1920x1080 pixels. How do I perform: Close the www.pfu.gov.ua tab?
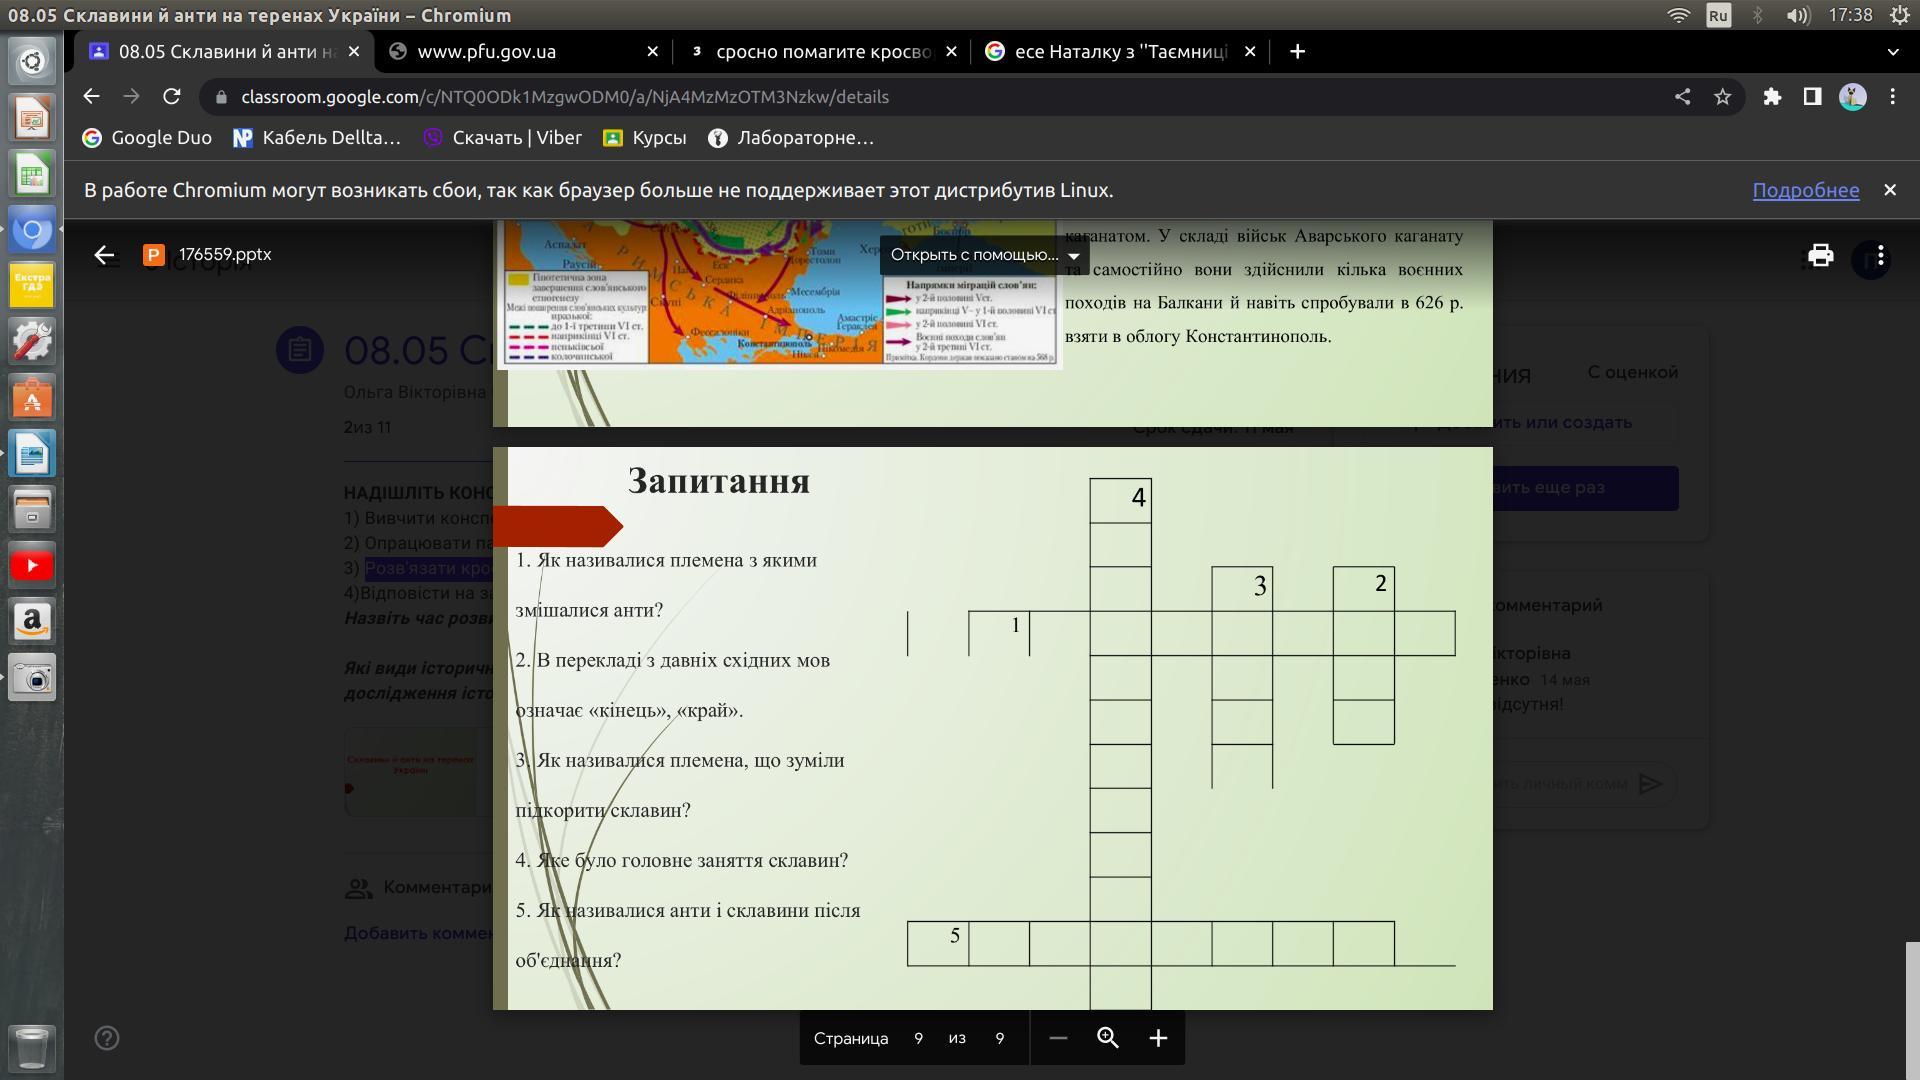click(x=653, y=52)
